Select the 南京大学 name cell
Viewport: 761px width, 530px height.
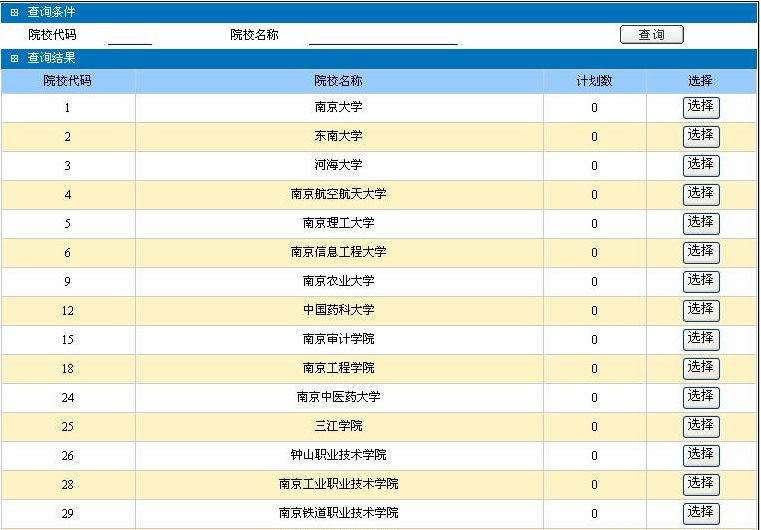pos(339,107)
